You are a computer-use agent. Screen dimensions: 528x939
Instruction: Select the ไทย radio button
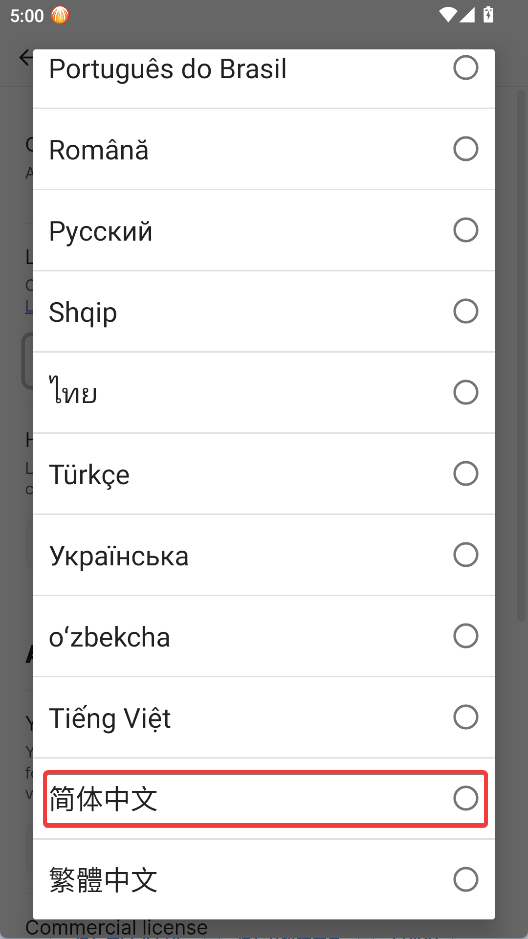(465, 392)
